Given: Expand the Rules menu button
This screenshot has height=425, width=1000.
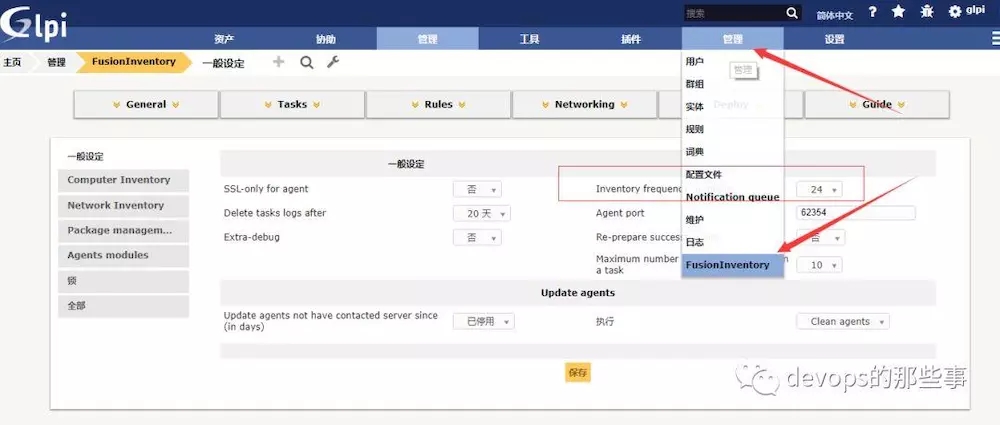Looking at the screenshot, I should (x=438, y=105).
